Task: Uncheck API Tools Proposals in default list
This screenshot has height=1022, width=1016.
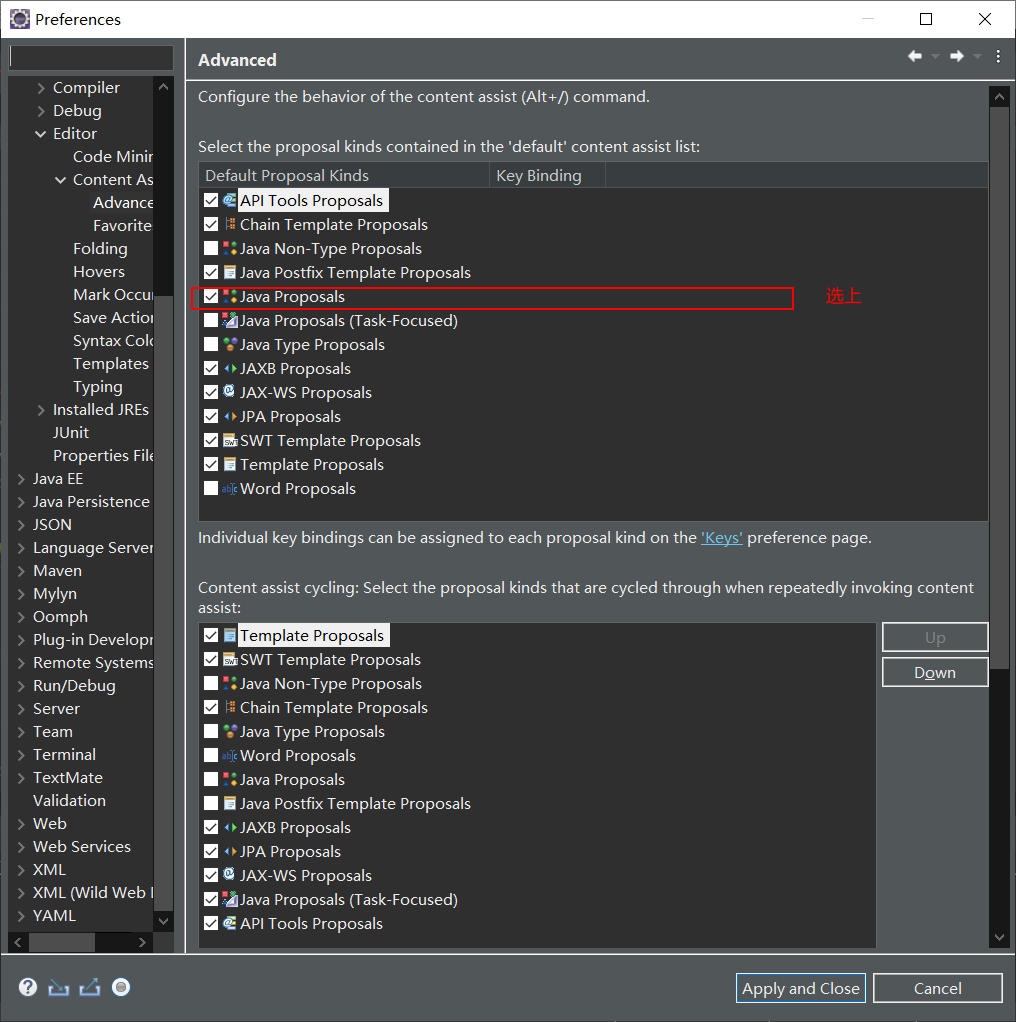Action: (210, 200)
